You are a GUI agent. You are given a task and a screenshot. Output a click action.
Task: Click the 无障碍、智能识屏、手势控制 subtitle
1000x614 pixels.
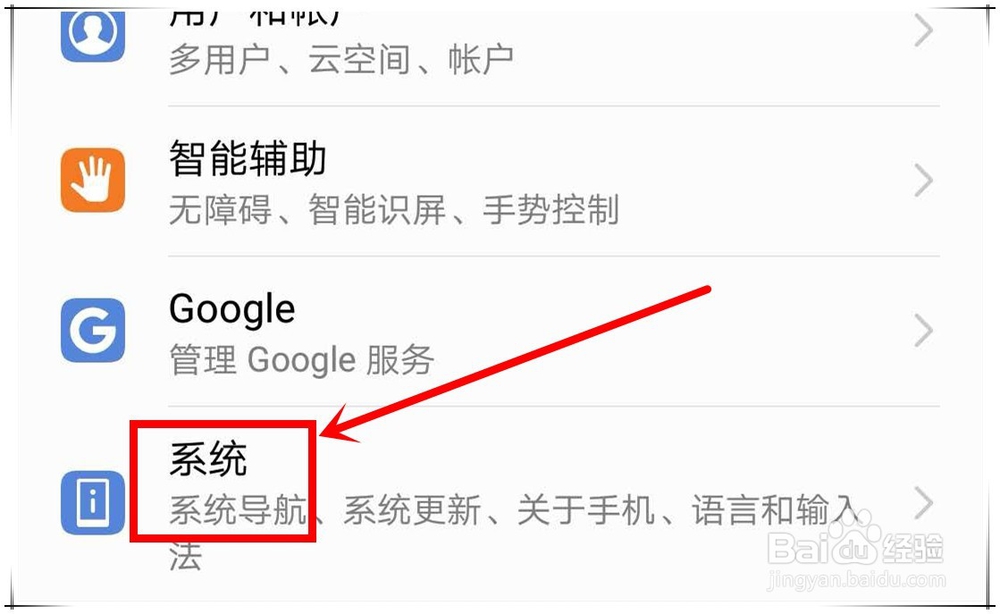(x=394, y=210)
